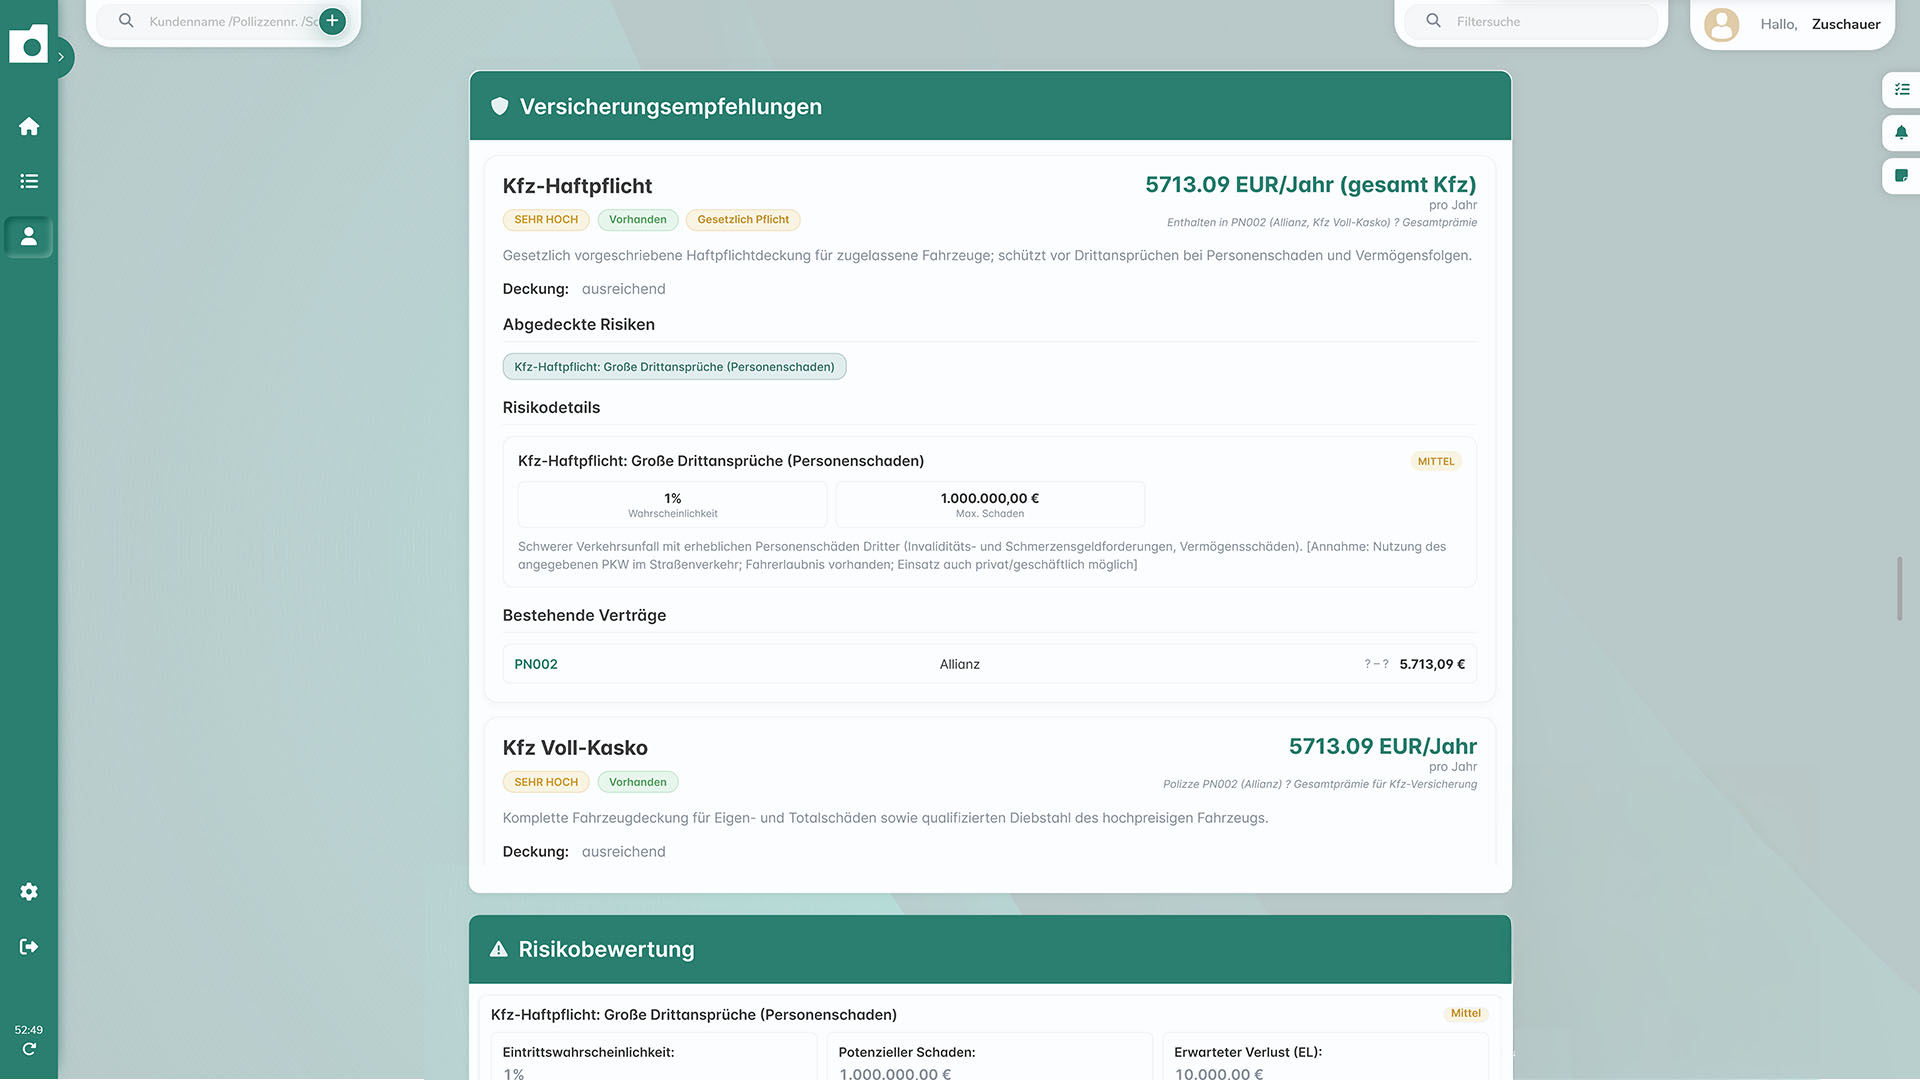Expand the 'MITTEL' rating in Risikodetails

click(x=1435, y=461)
